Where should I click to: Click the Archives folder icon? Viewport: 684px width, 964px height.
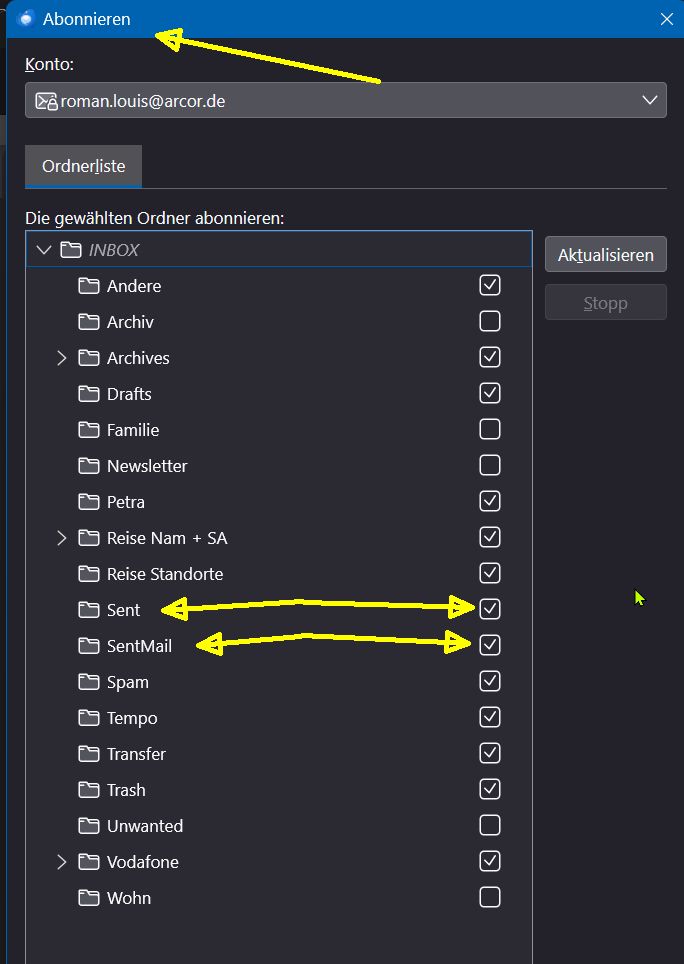pos(89,358)
